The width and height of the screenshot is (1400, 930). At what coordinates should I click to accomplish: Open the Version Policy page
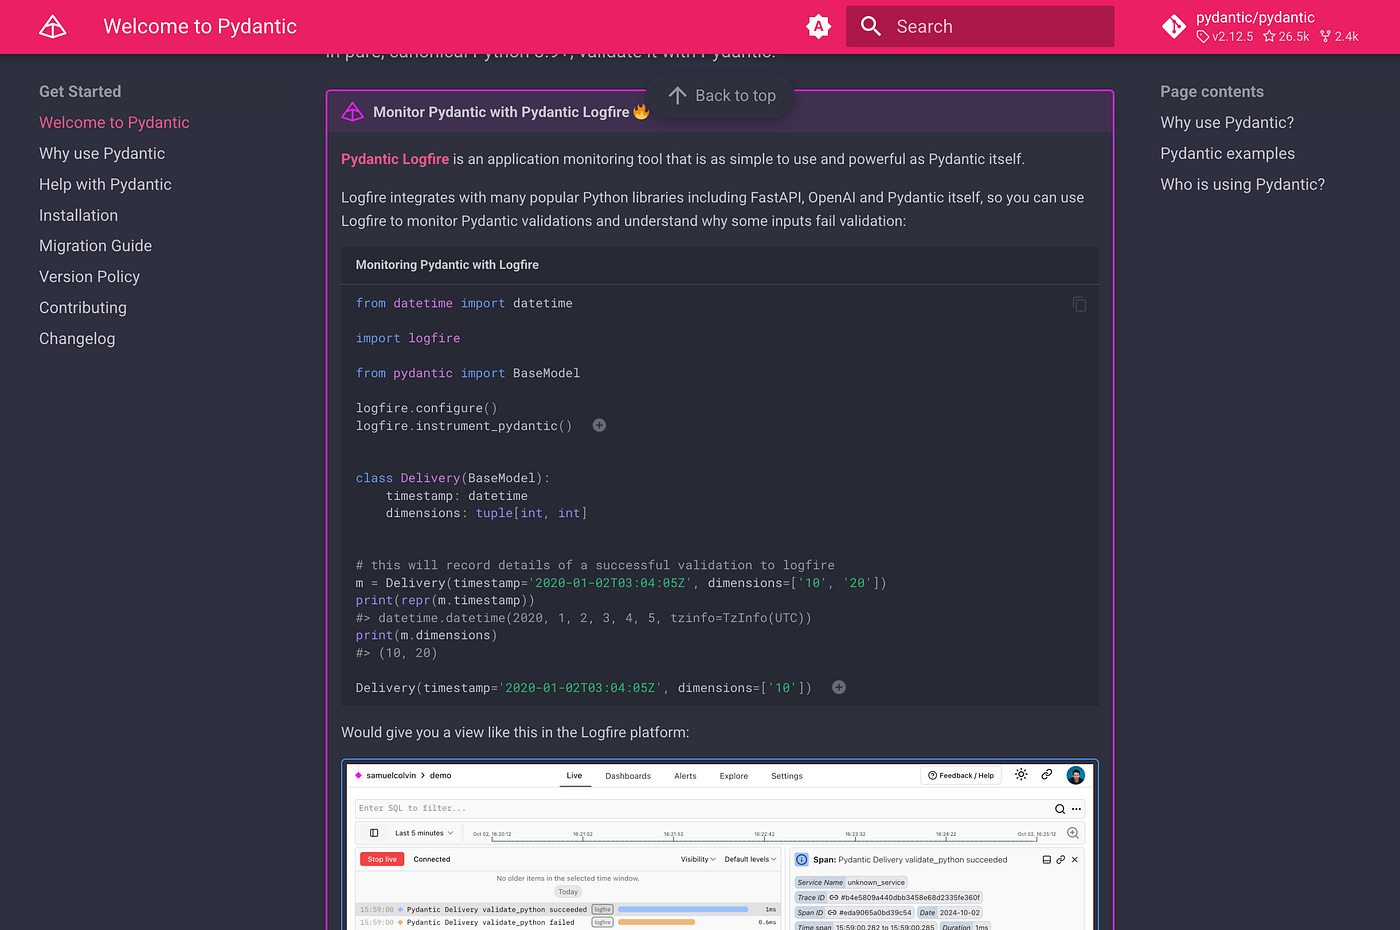click(89, 277)
